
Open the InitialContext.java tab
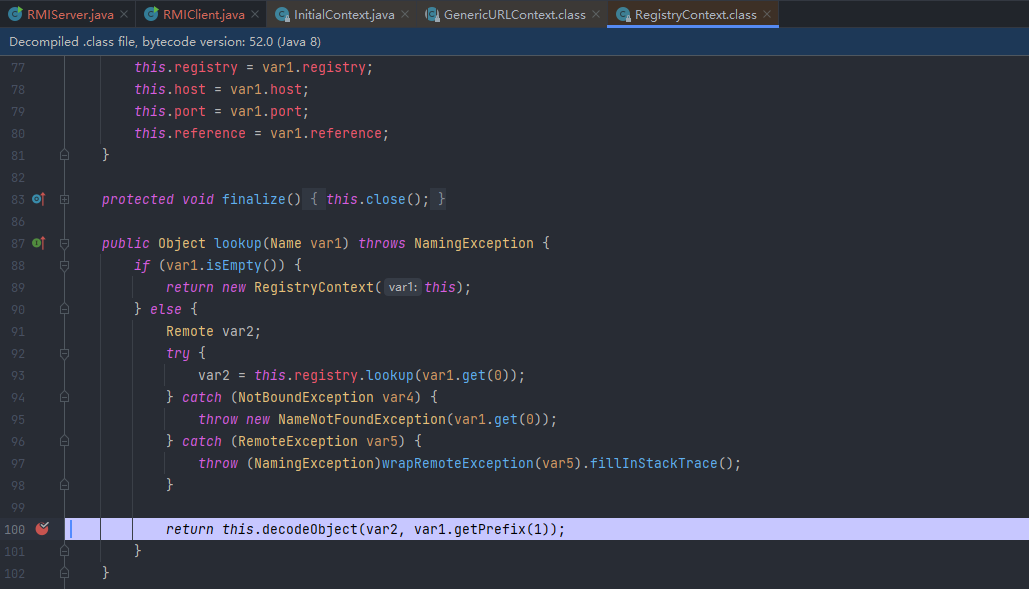coord(344,14)
